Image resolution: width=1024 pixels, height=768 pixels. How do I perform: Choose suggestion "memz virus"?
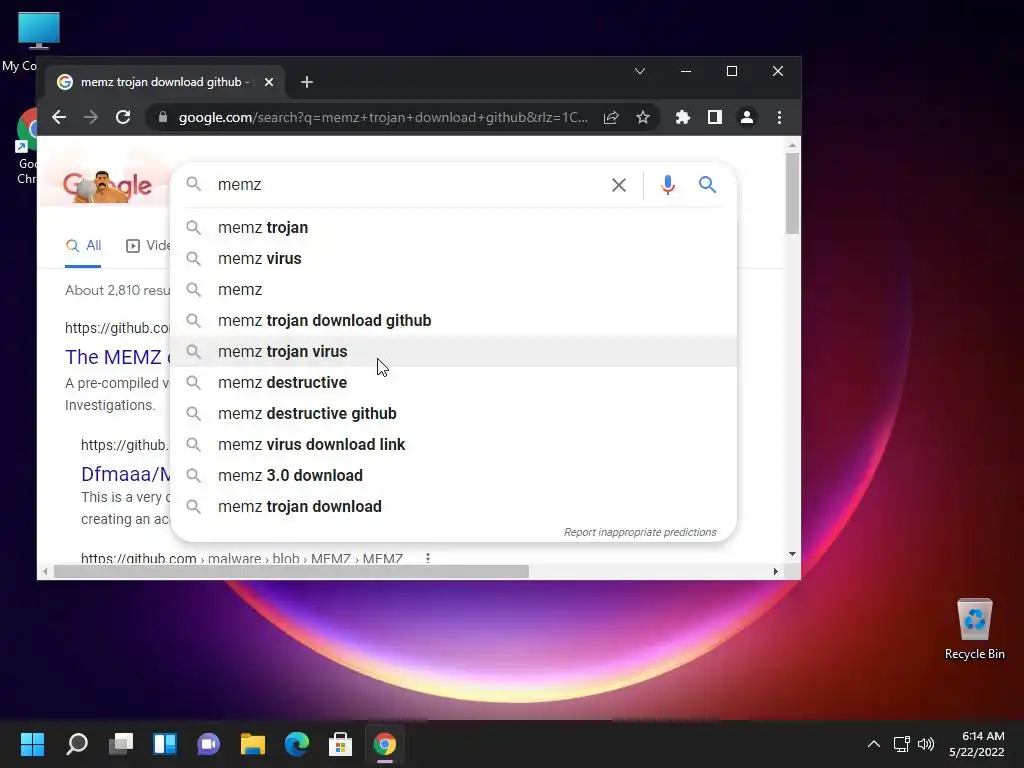[453, 259]
